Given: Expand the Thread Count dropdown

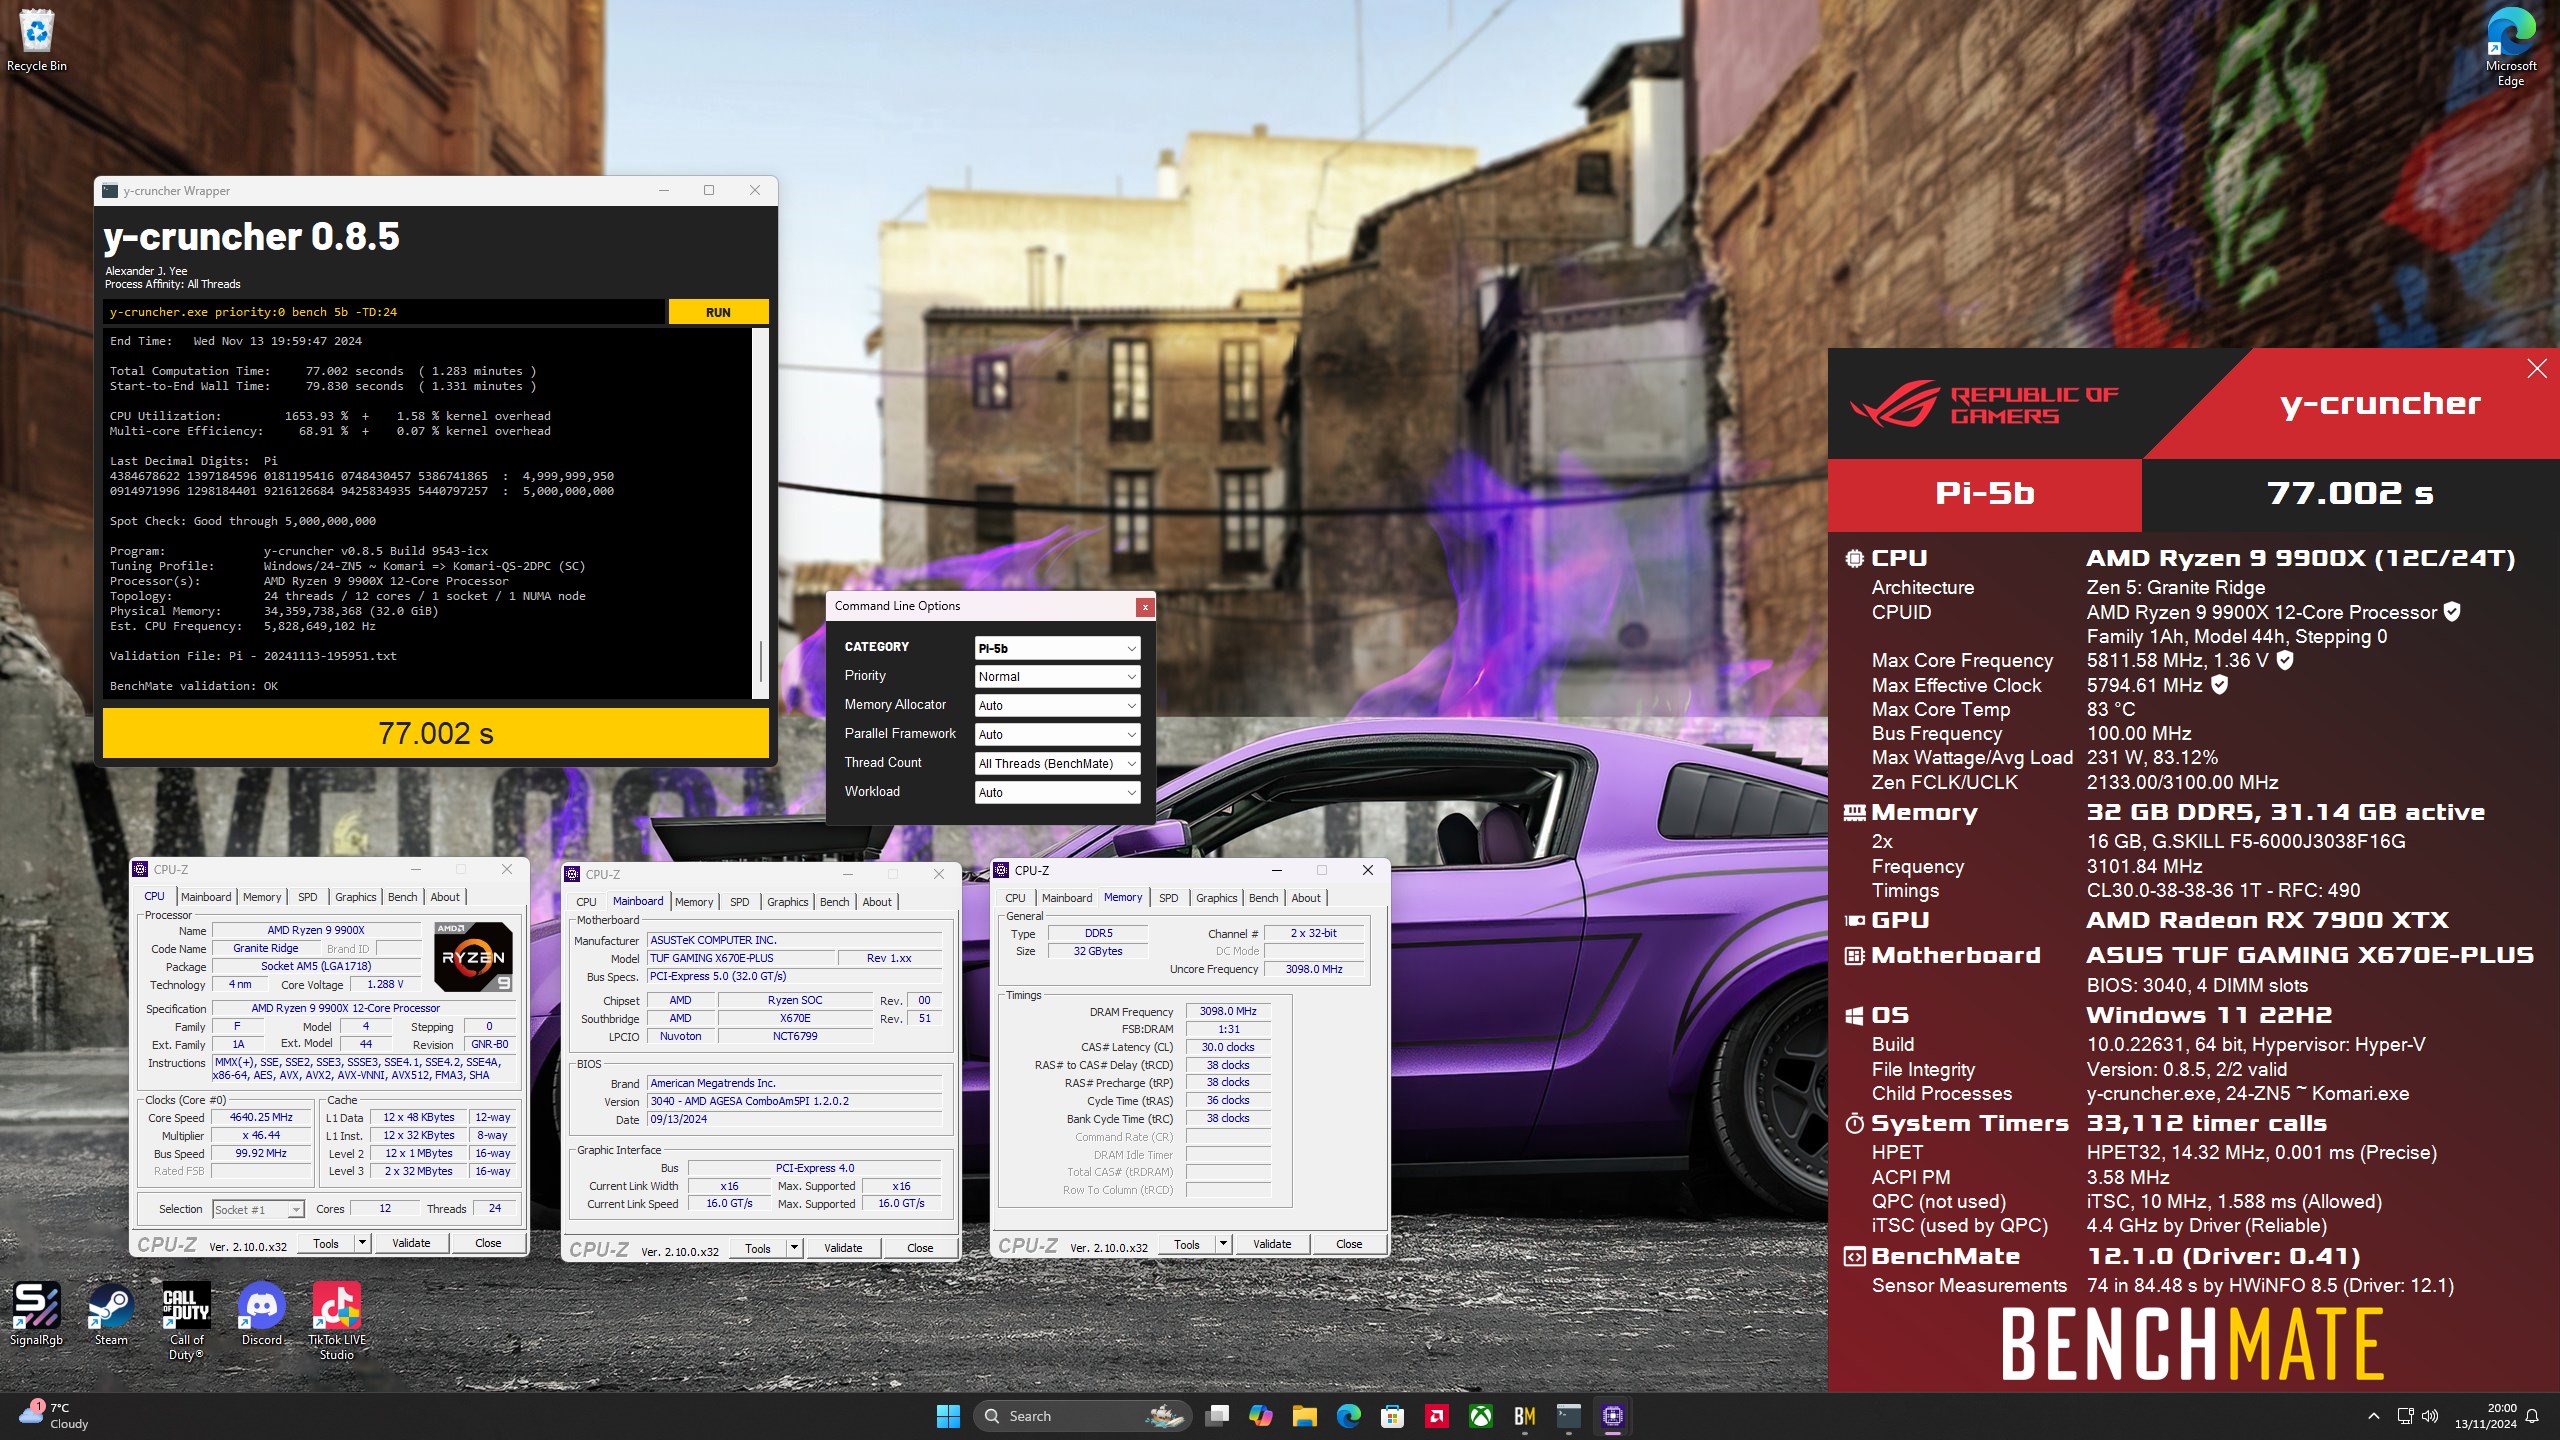Looking at the screenshot, I should point(1057,764).
